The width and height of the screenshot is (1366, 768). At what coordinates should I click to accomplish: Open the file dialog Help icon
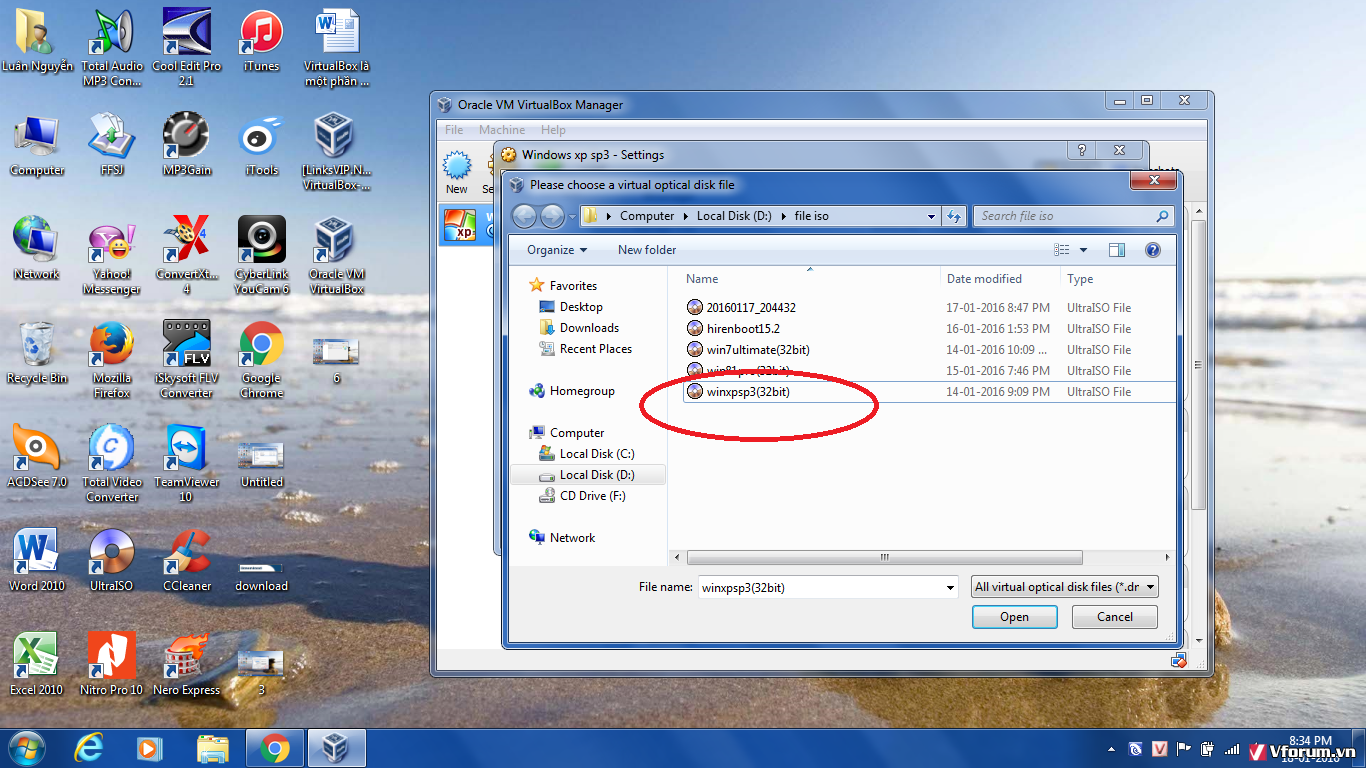(x=1153, y=250)
